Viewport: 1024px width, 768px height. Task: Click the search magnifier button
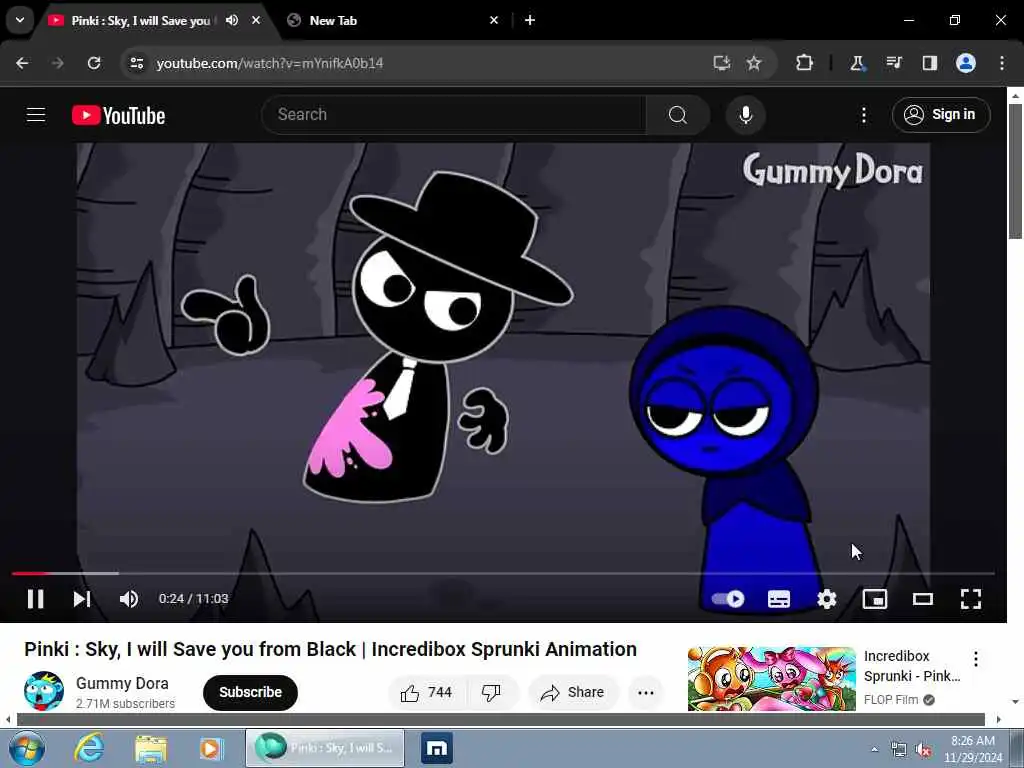tap(678, 115)
